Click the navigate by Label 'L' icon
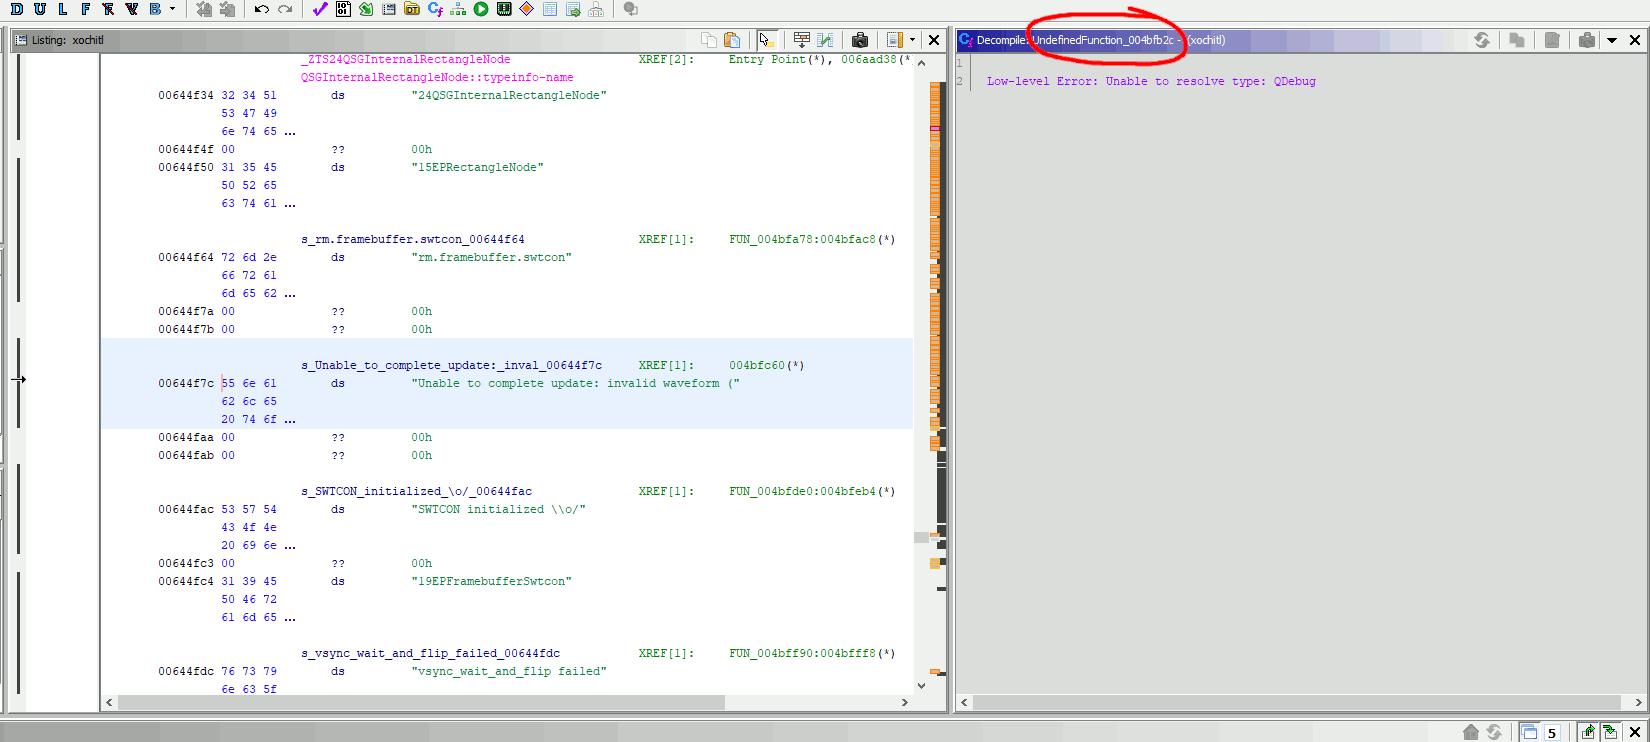The width and height of the screenshot is (1650, 742). 62,9
